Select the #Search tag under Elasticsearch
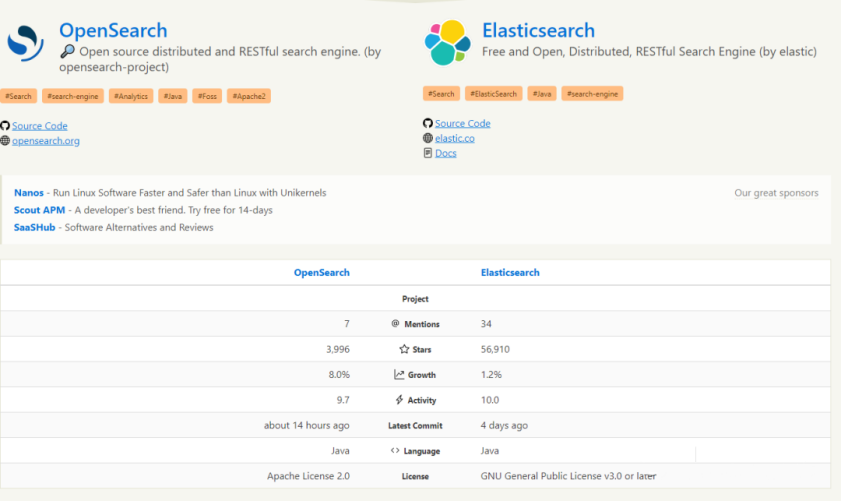The image size is (842, 501). 441,93
